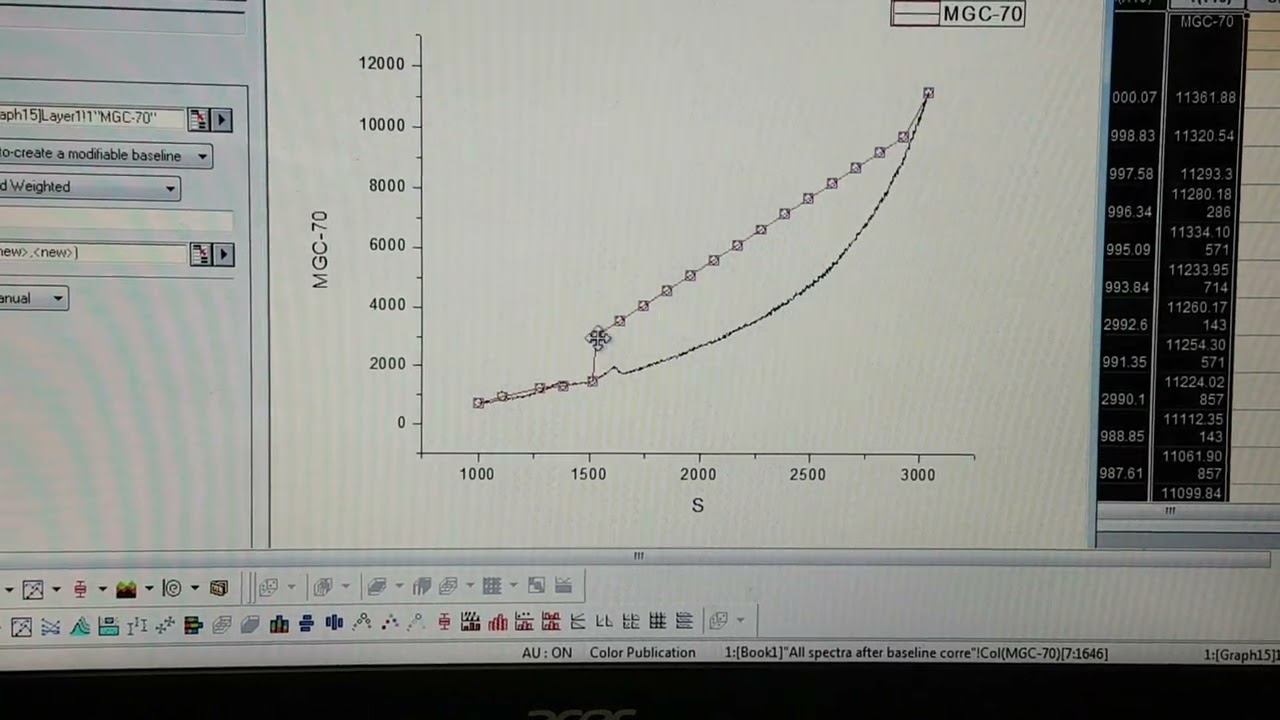Image resolution: width=1280 pixels, height=720 pixels.
Task: Click the Y axis title MGC-70
Action: [x=320, y=249]
